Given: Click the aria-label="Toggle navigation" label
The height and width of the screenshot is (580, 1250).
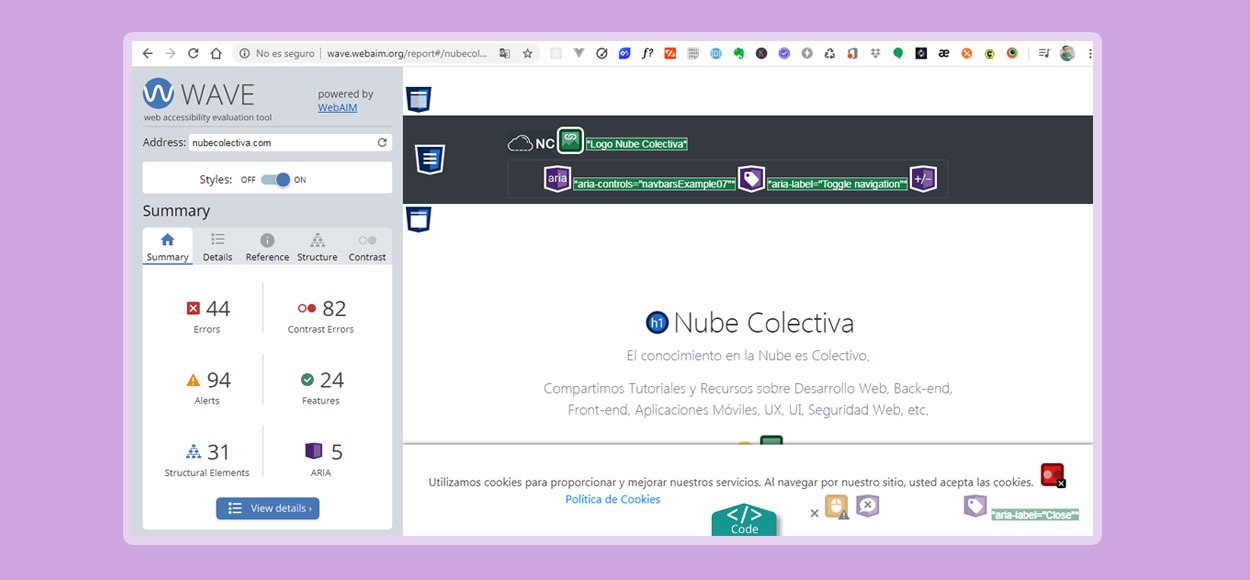Looking at the screenshot, I should [x=837, y=184].
